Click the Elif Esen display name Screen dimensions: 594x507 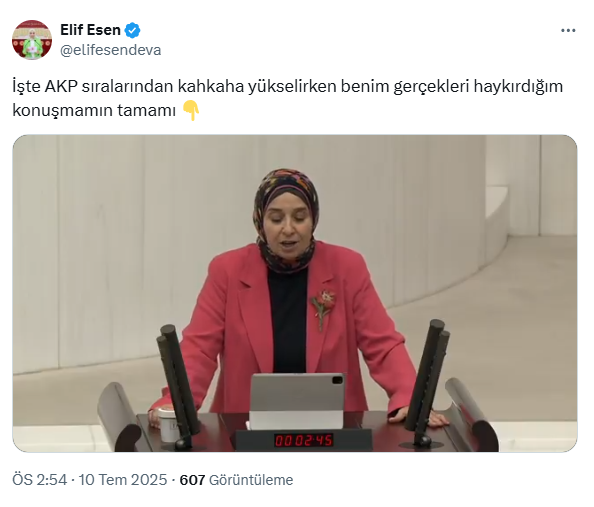point(90,30)
